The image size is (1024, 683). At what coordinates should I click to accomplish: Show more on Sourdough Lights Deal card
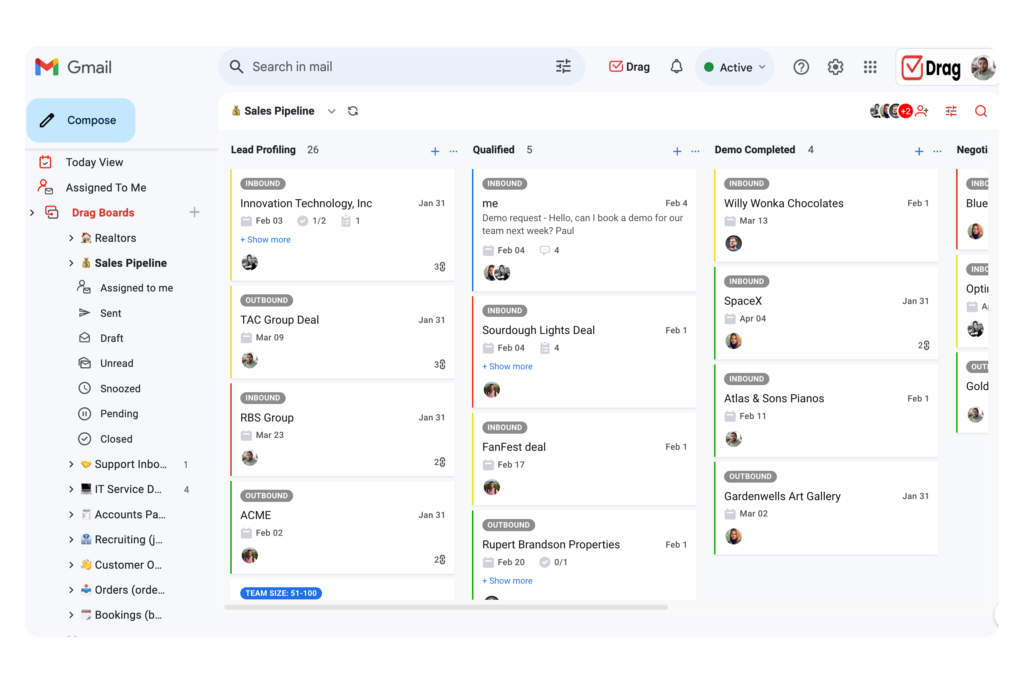[507, 366]
